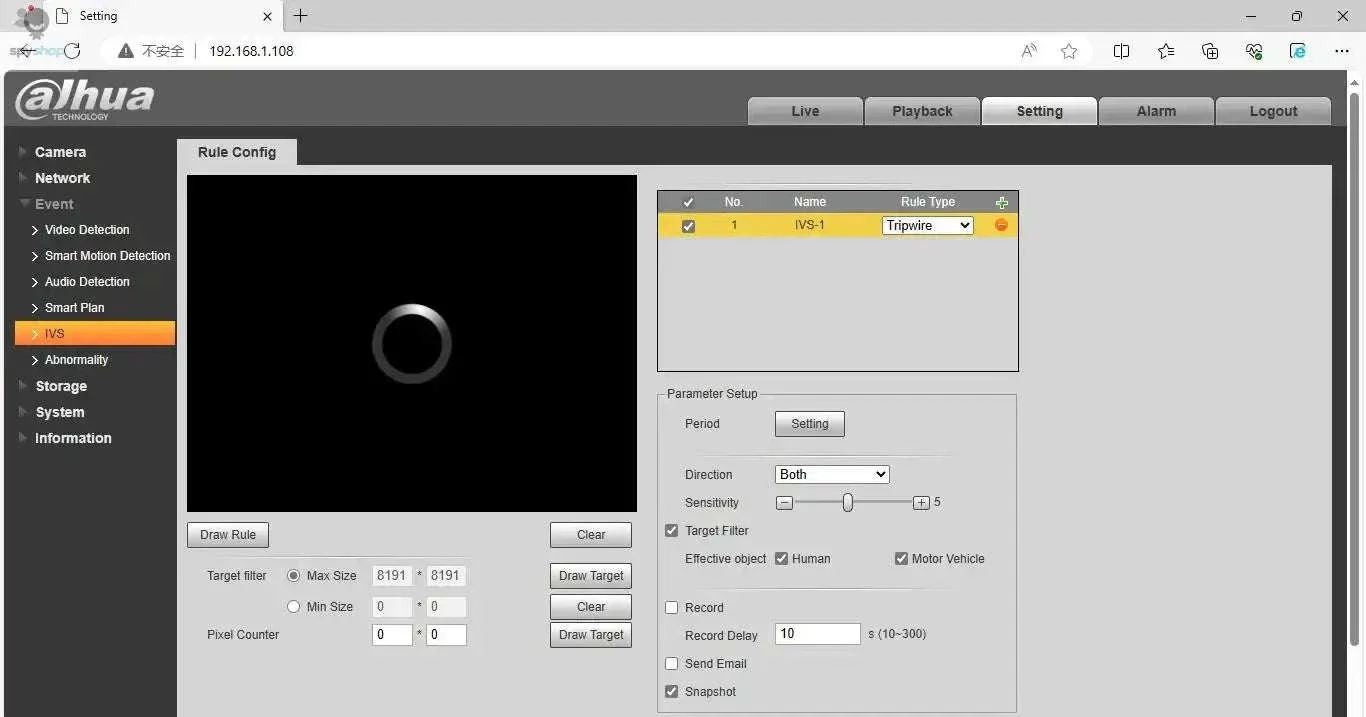Select the Max Size radio button
Screen dimensions: 1366x717
pyautogui.click(x=294, y=576)
